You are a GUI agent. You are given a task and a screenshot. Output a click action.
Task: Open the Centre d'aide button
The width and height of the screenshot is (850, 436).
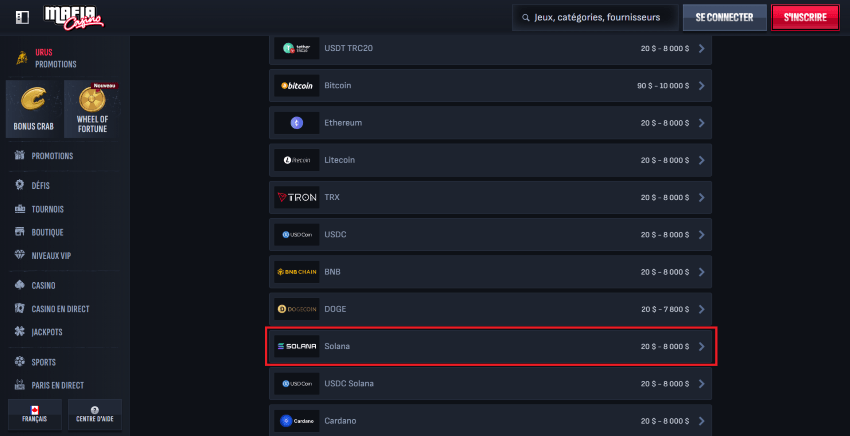click(x=95, y=414)
